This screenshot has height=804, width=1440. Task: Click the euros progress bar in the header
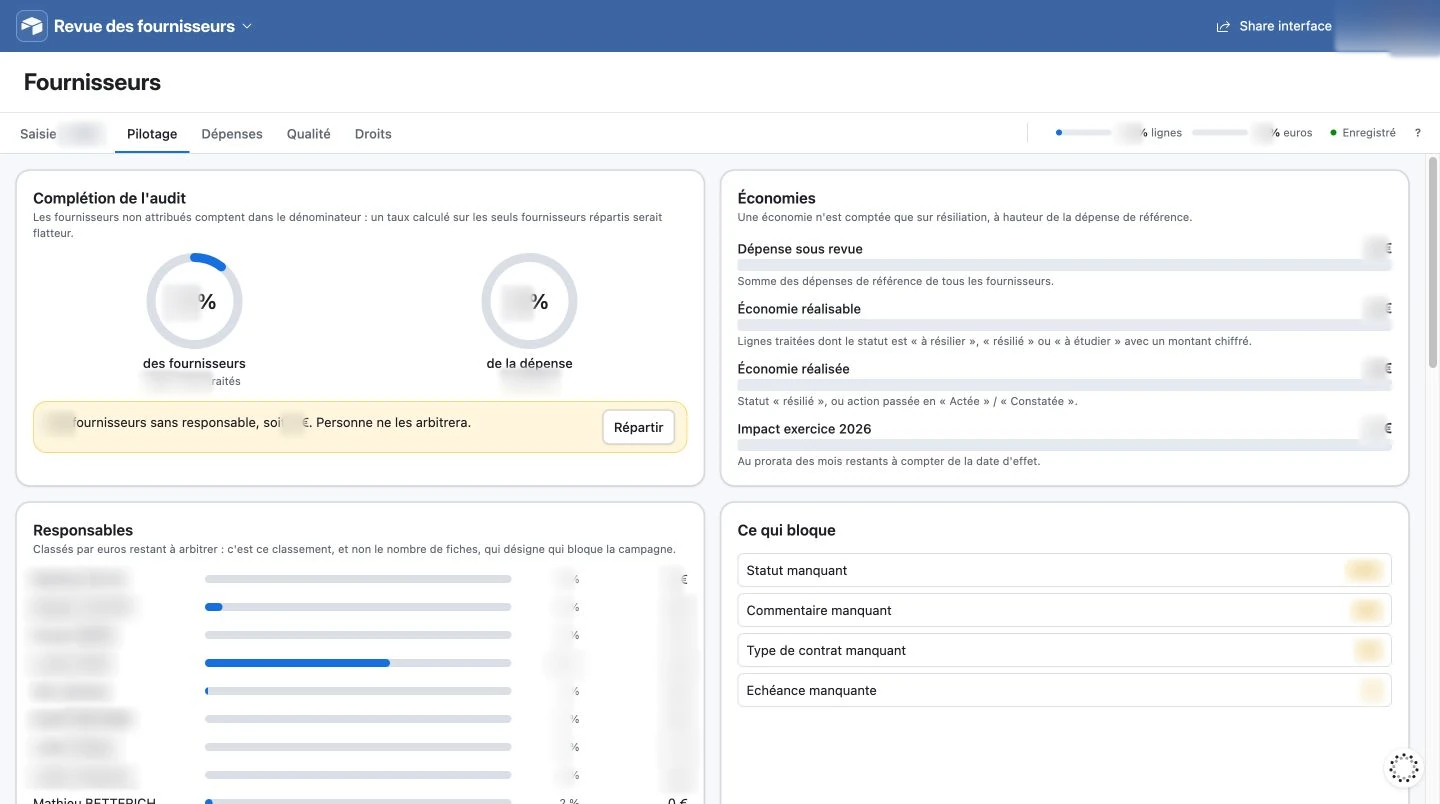(x=1220, y=133)
